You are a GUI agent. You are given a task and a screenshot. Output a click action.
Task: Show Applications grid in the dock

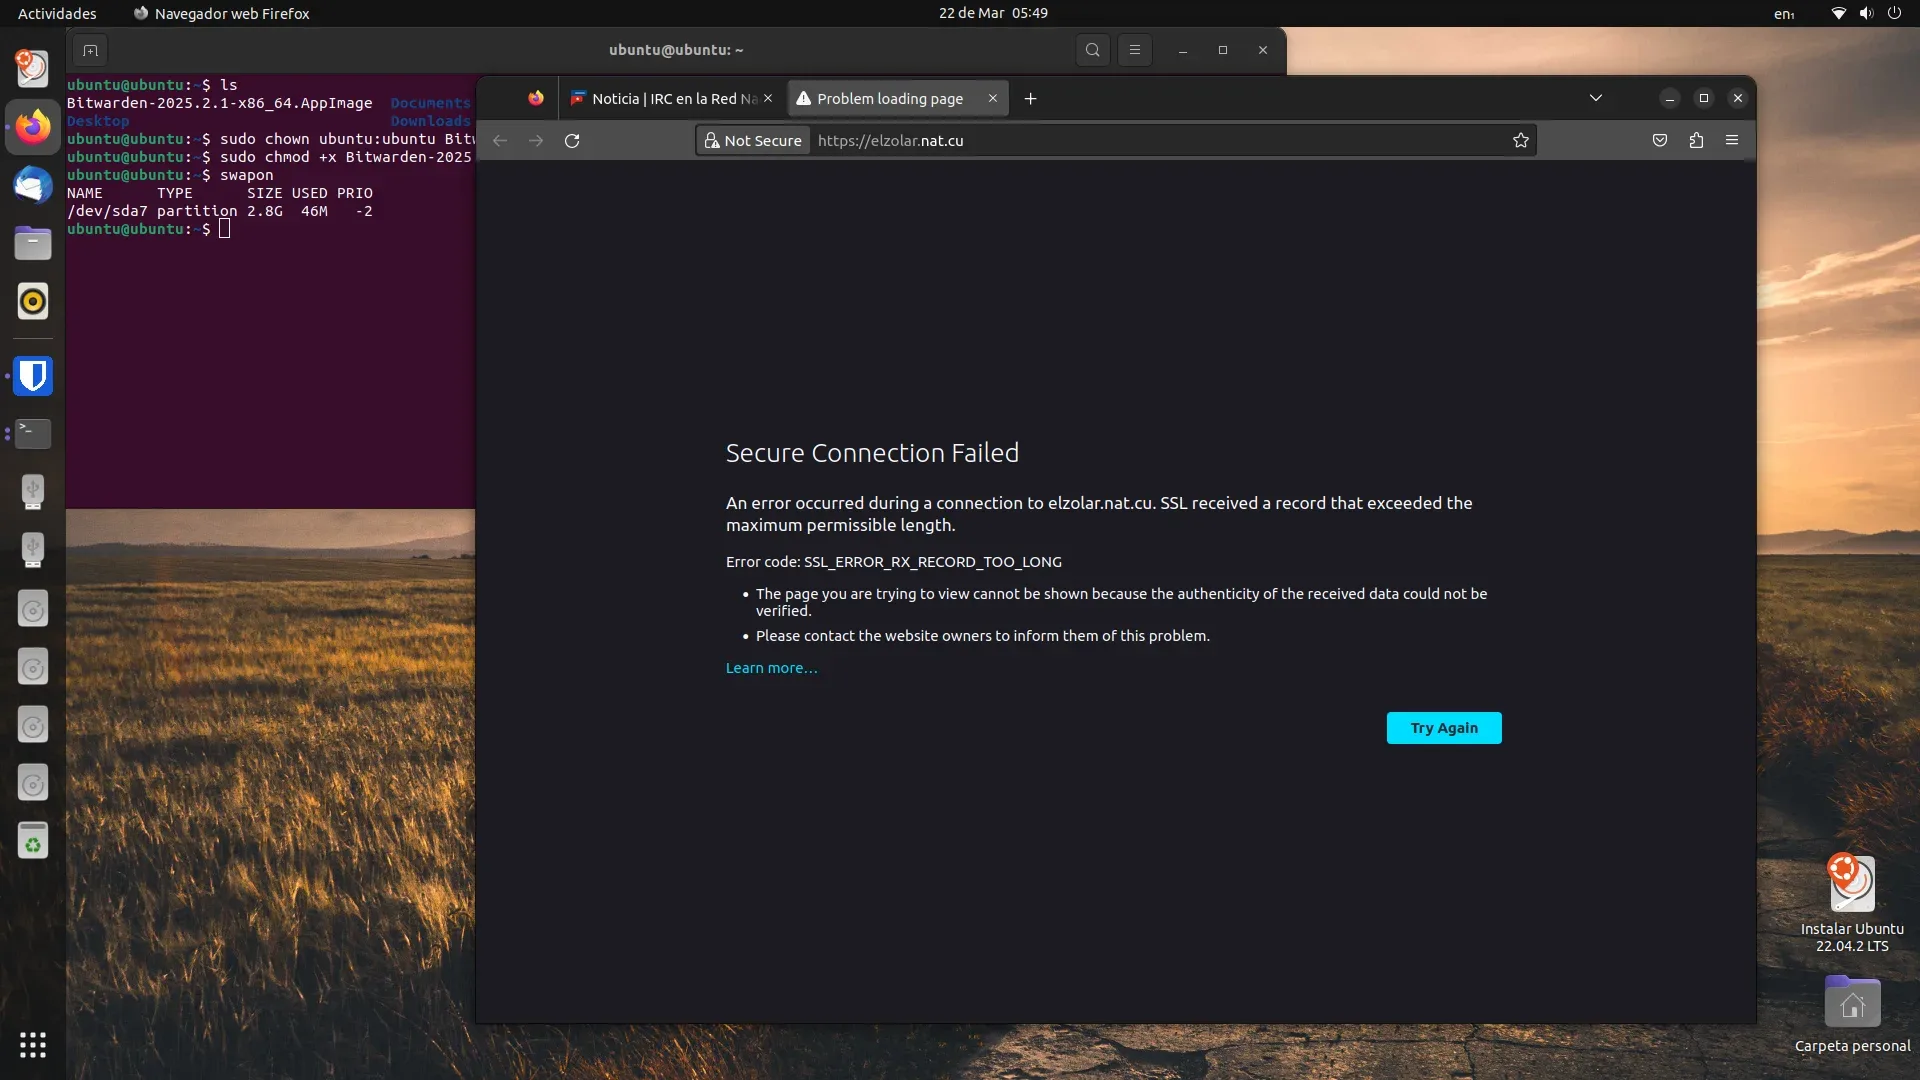[33, 1045]
